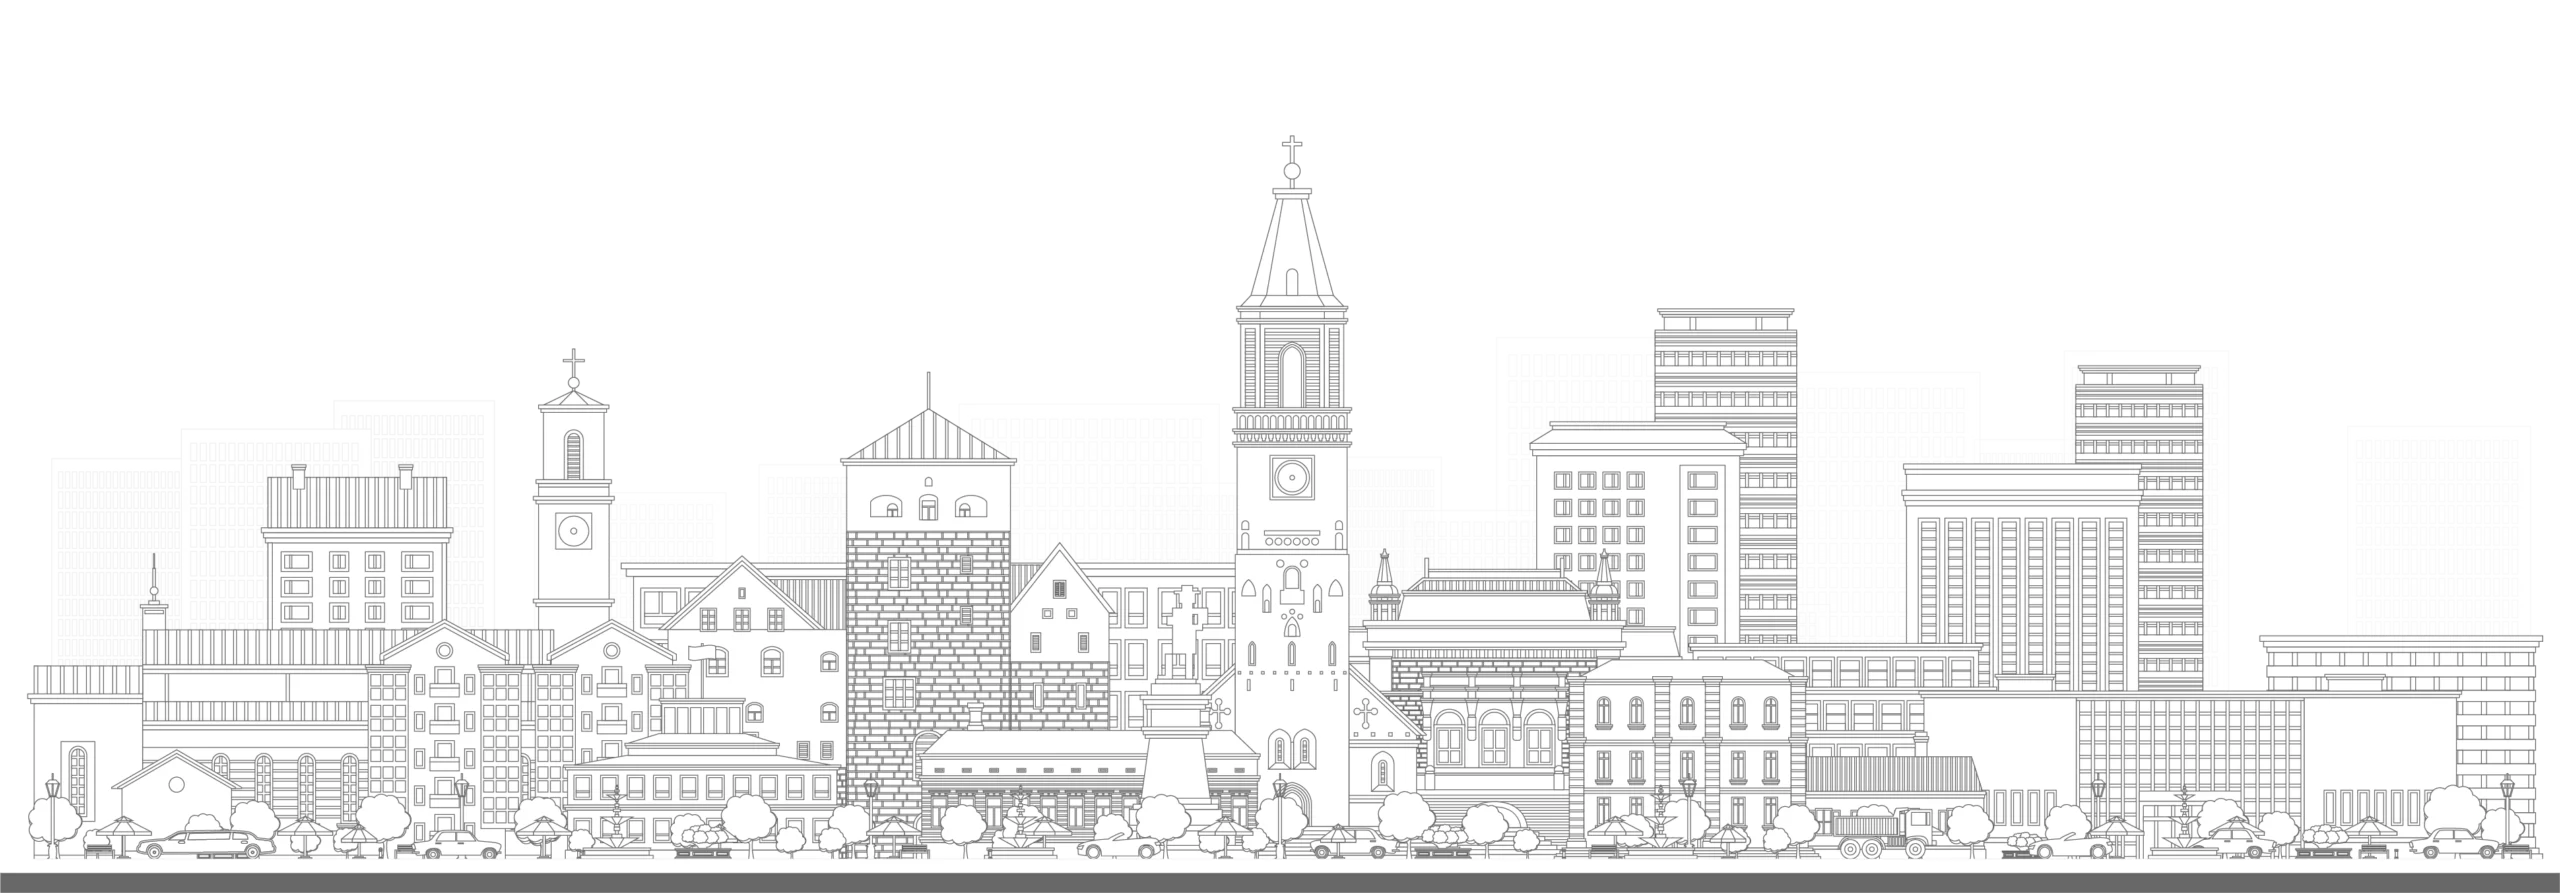Click the cross emblem right of the cathedral base
This screenshot has height=893, width=2560.
[1364, 714]
